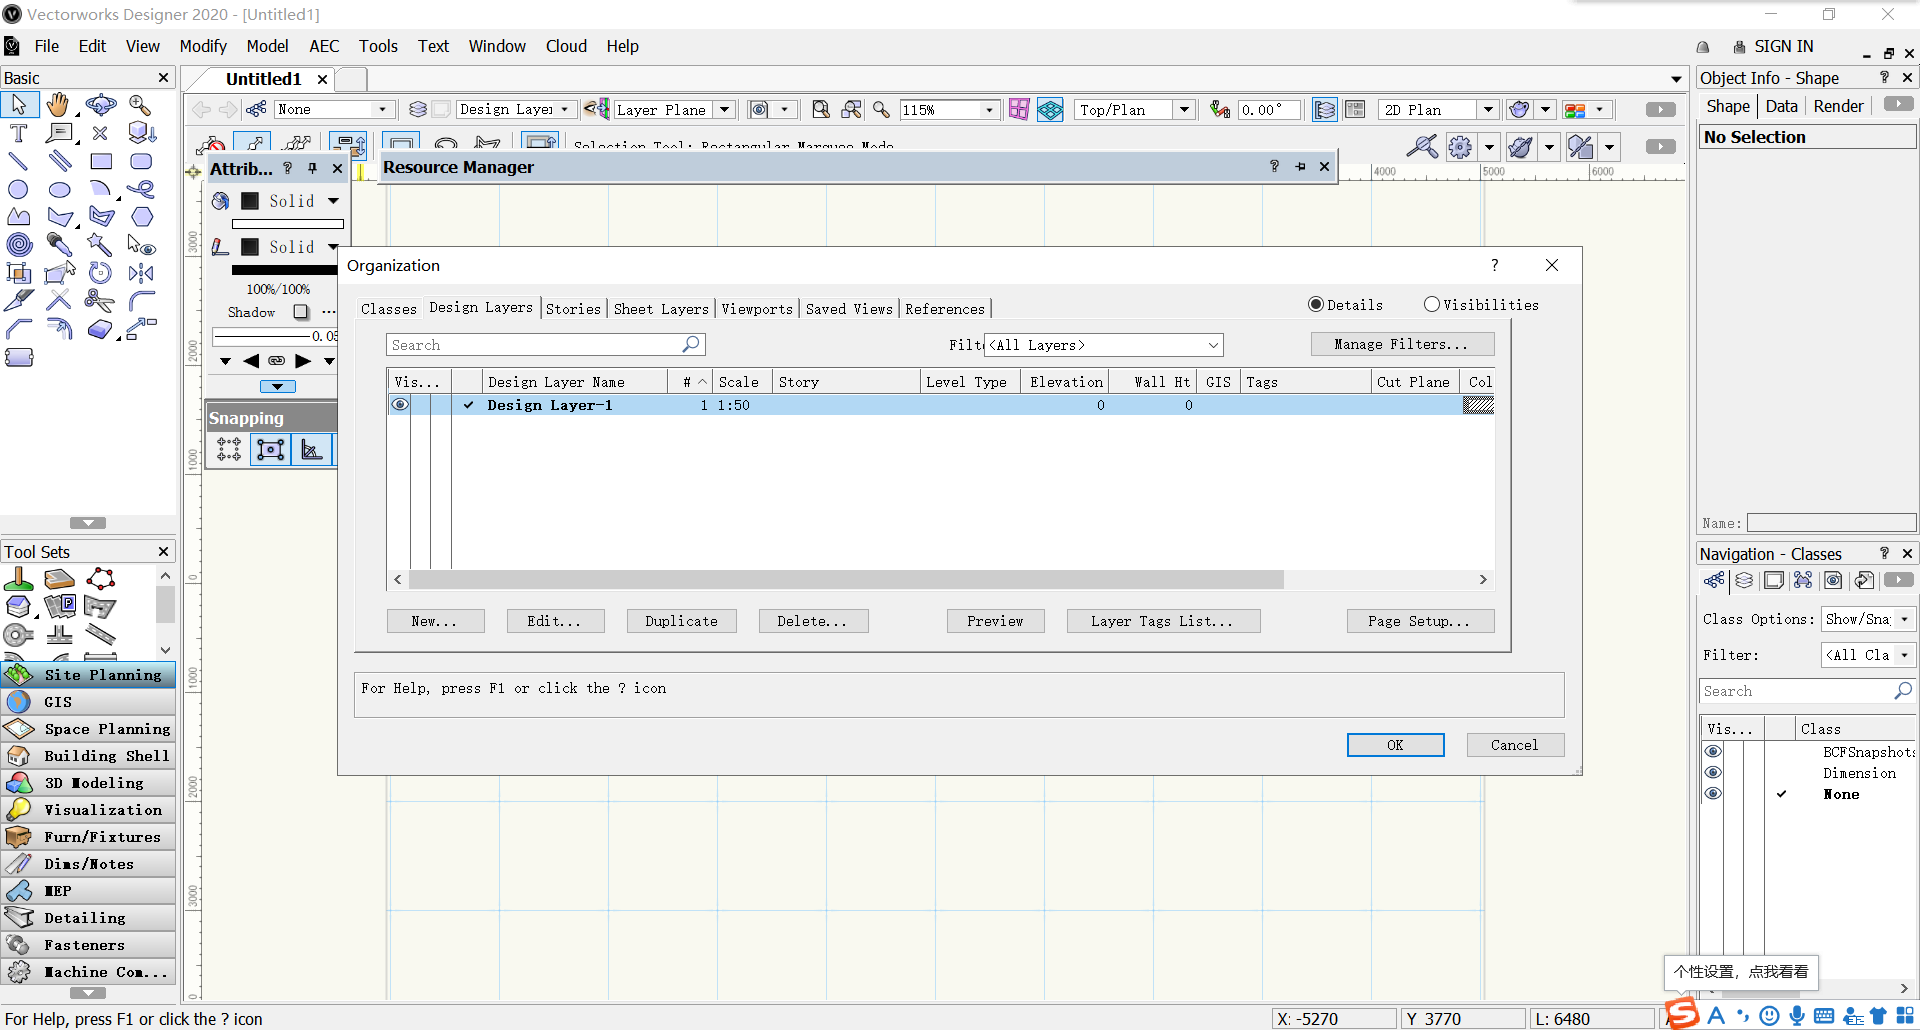Click the Manage Filters... button

[x=1402, y=344]
